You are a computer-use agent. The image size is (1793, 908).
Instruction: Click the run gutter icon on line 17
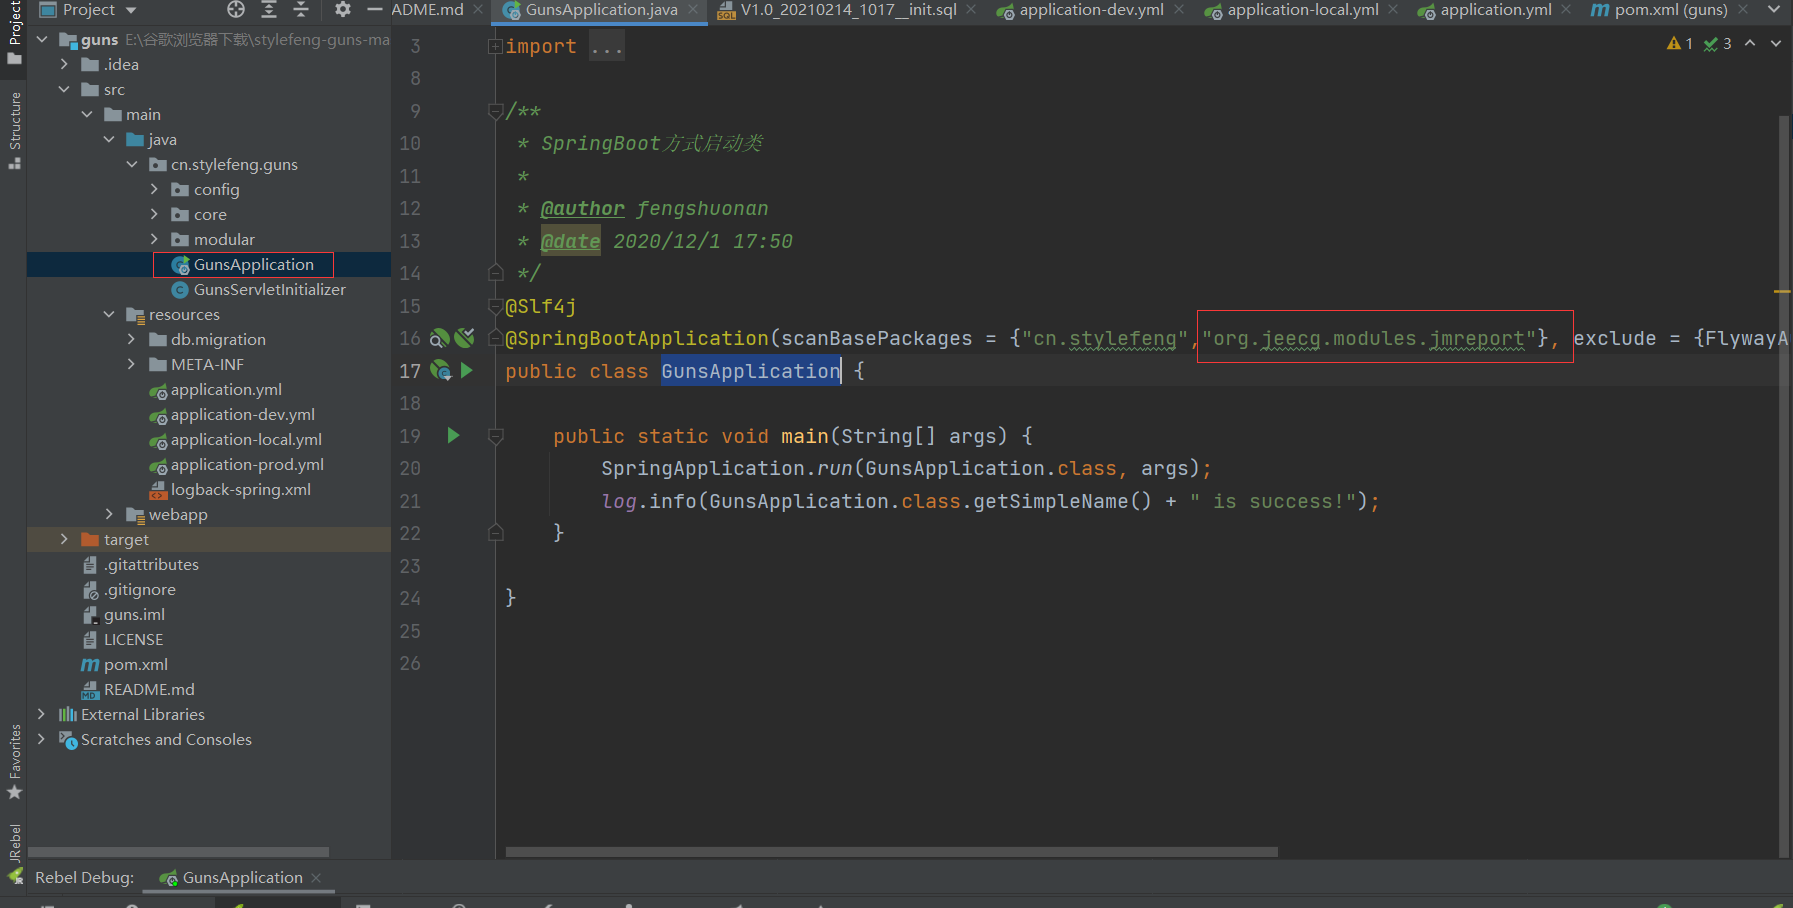tap(467, 370)
